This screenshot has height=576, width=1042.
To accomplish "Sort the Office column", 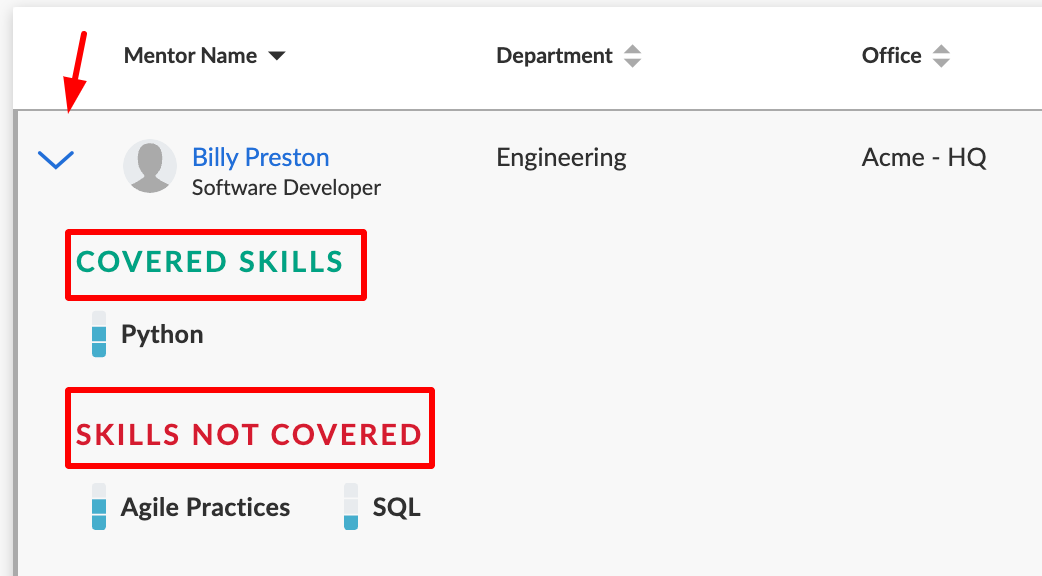I will pos(941,56).
